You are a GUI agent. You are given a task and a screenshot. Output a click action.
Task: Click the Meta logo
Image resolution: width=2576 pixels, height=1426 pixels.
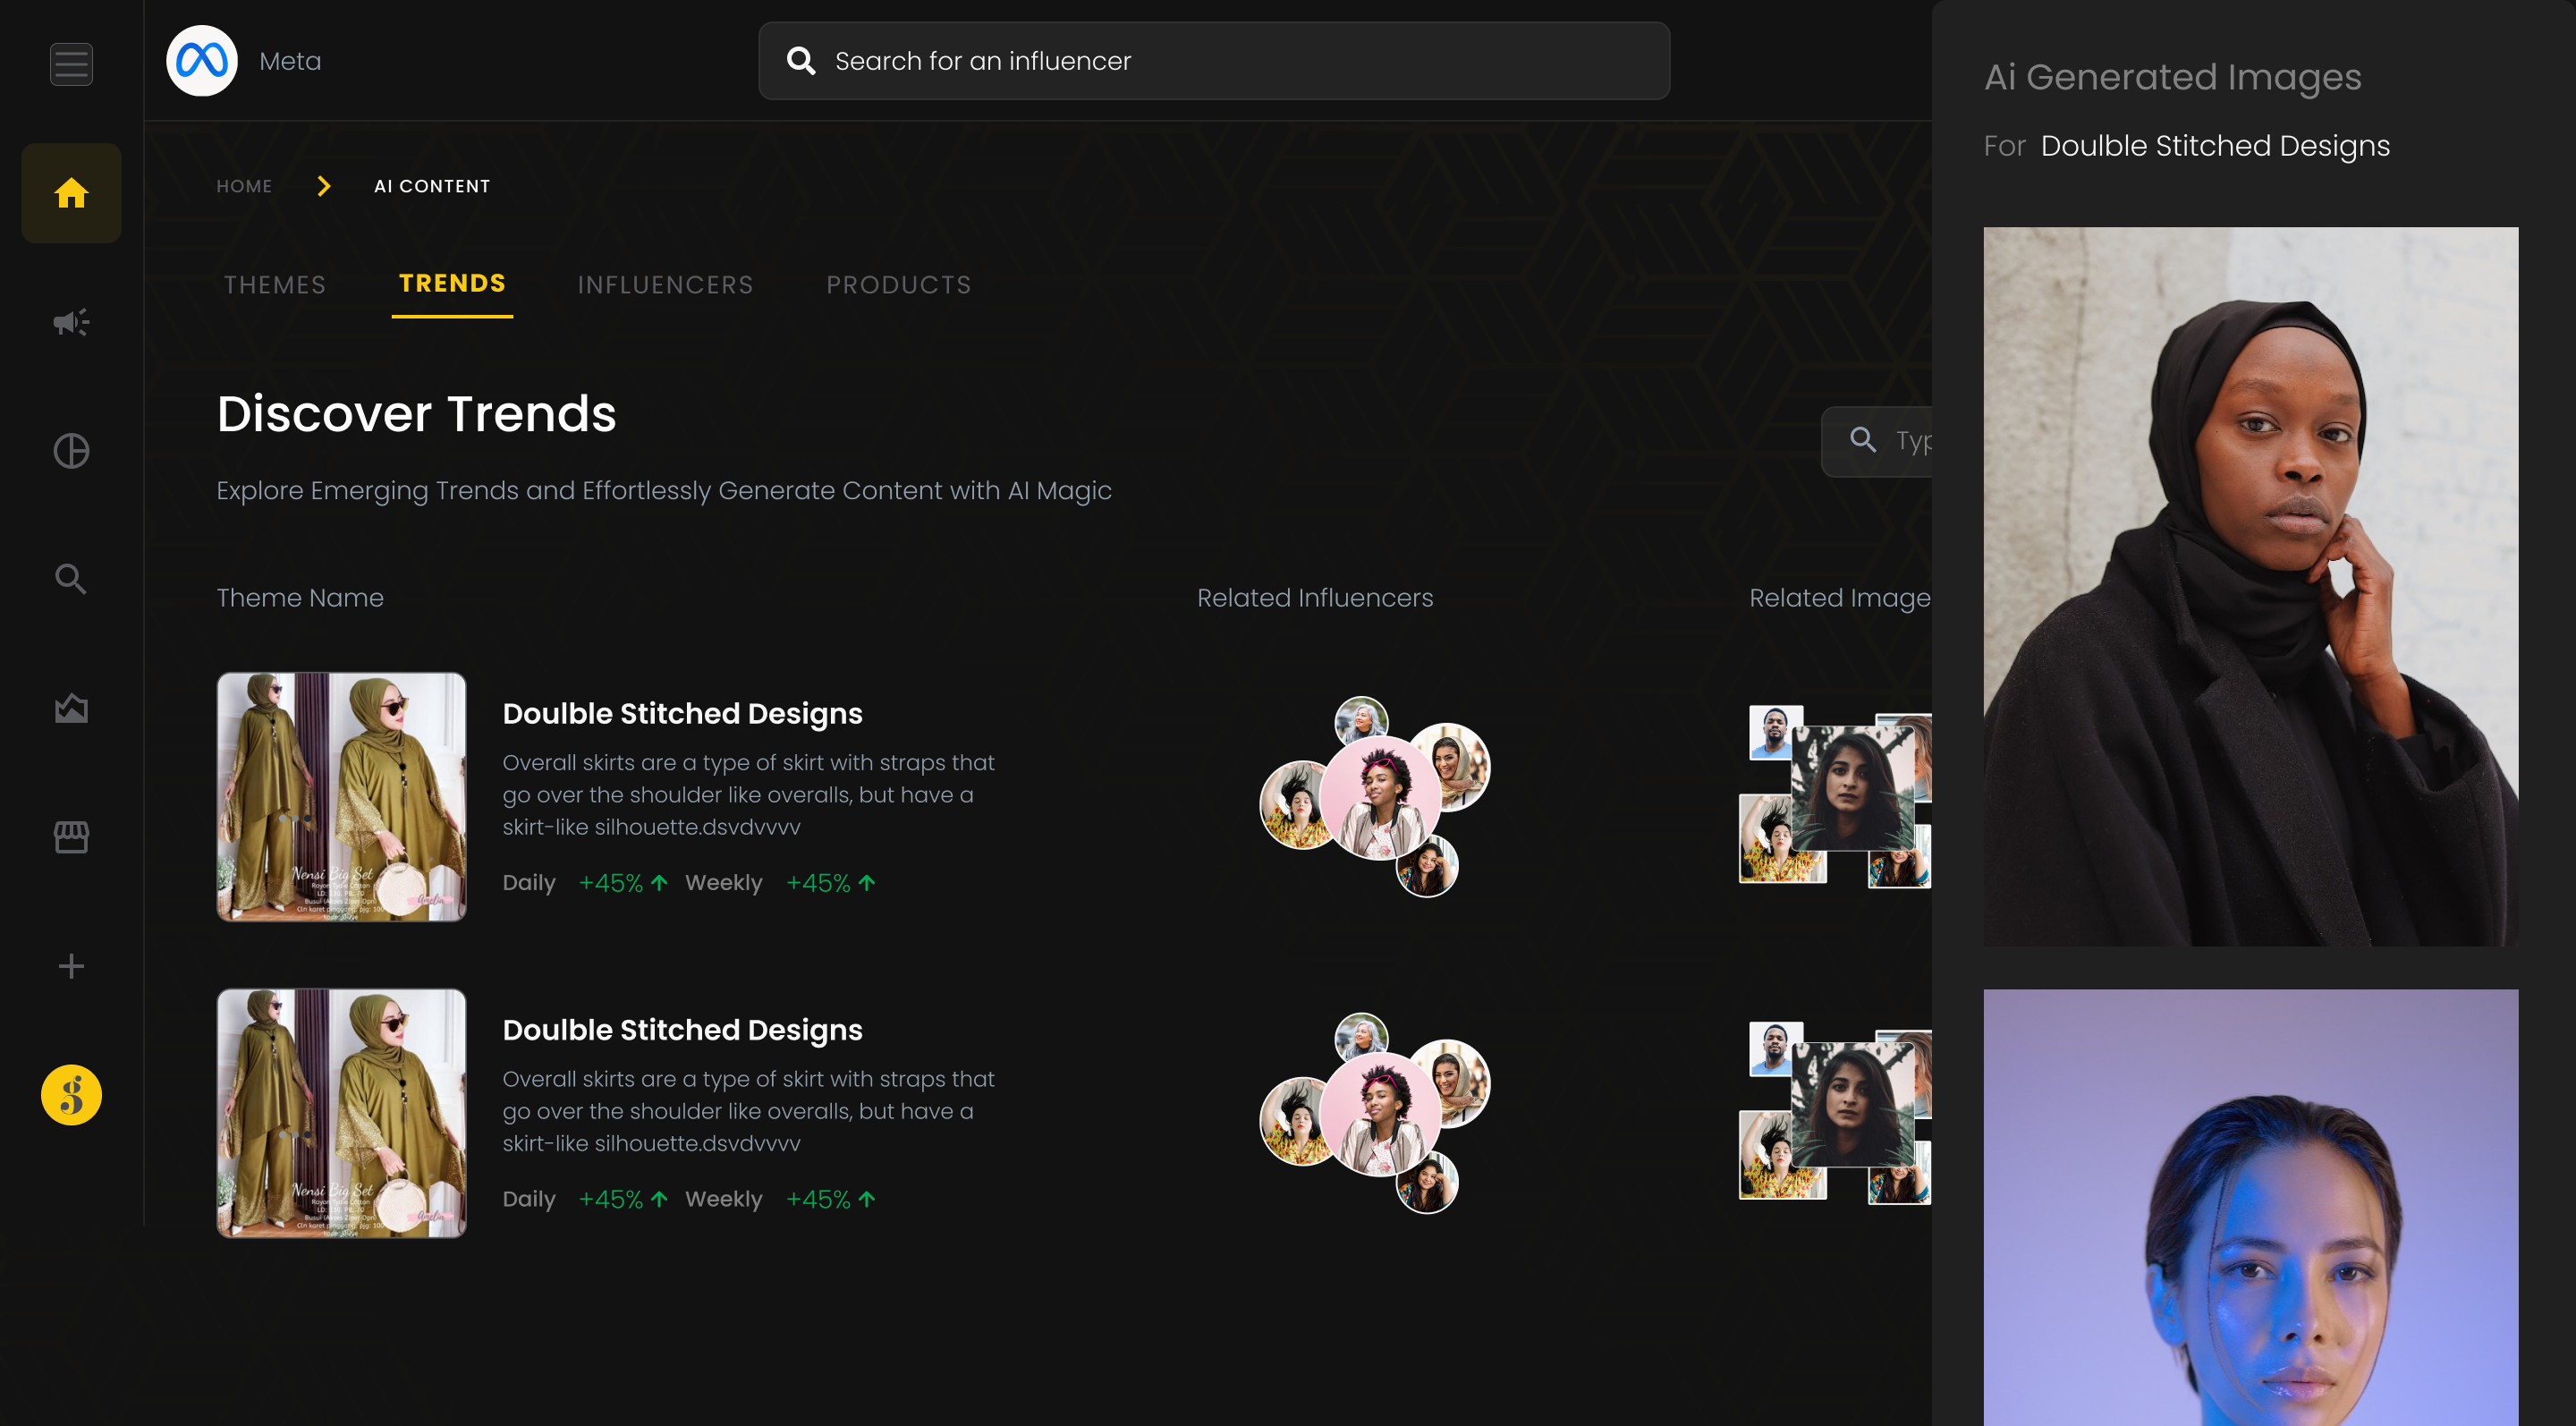(202, 61)
